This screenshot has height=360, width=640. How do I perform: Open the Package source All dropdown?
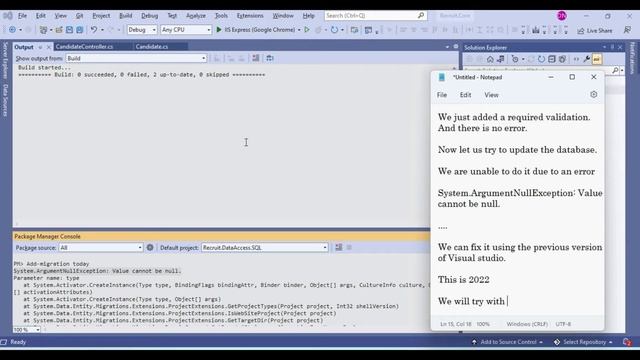pyautogui.click(x=101, y=248)
